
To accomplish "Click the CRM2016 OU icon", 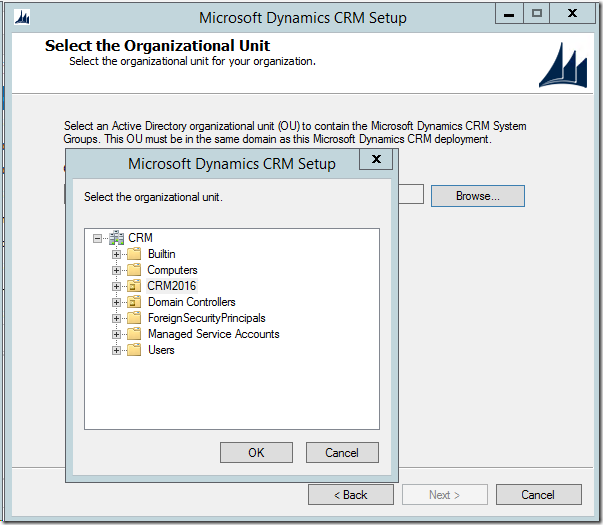I will 134,286.
